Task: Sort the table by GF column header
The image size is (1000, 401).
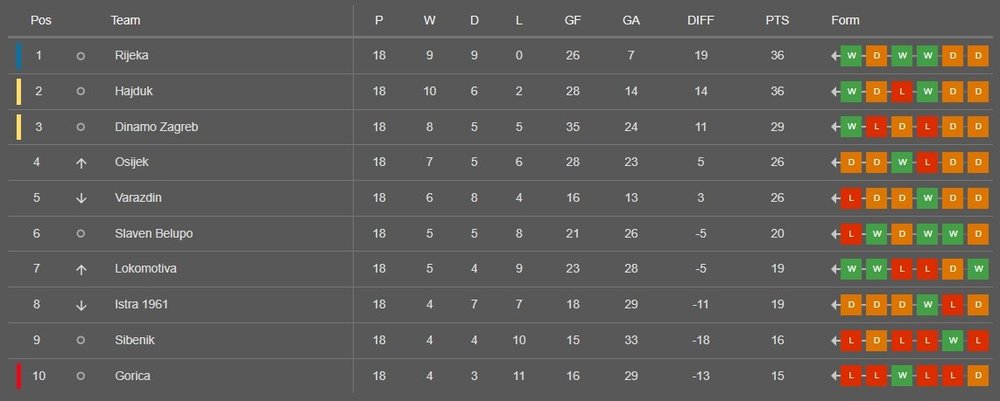Action: click(x=572, y=21)
